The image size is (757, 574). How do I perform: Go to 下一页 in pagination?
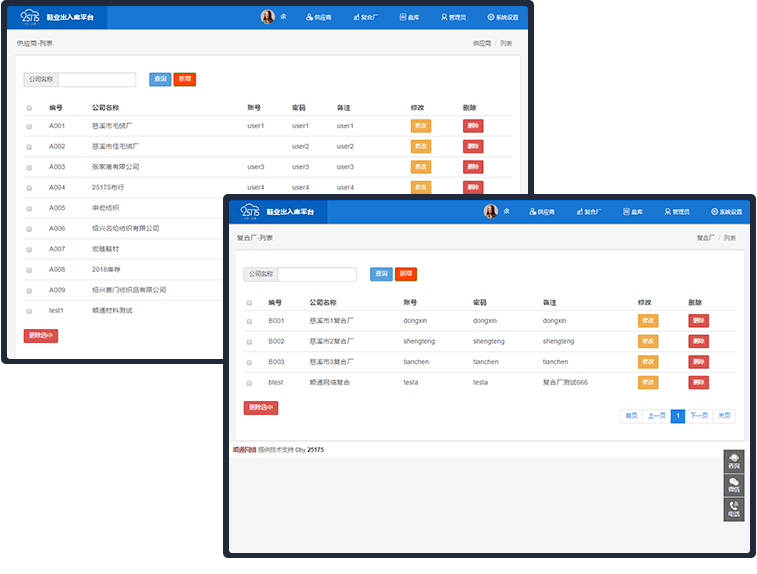coord(699,415)
